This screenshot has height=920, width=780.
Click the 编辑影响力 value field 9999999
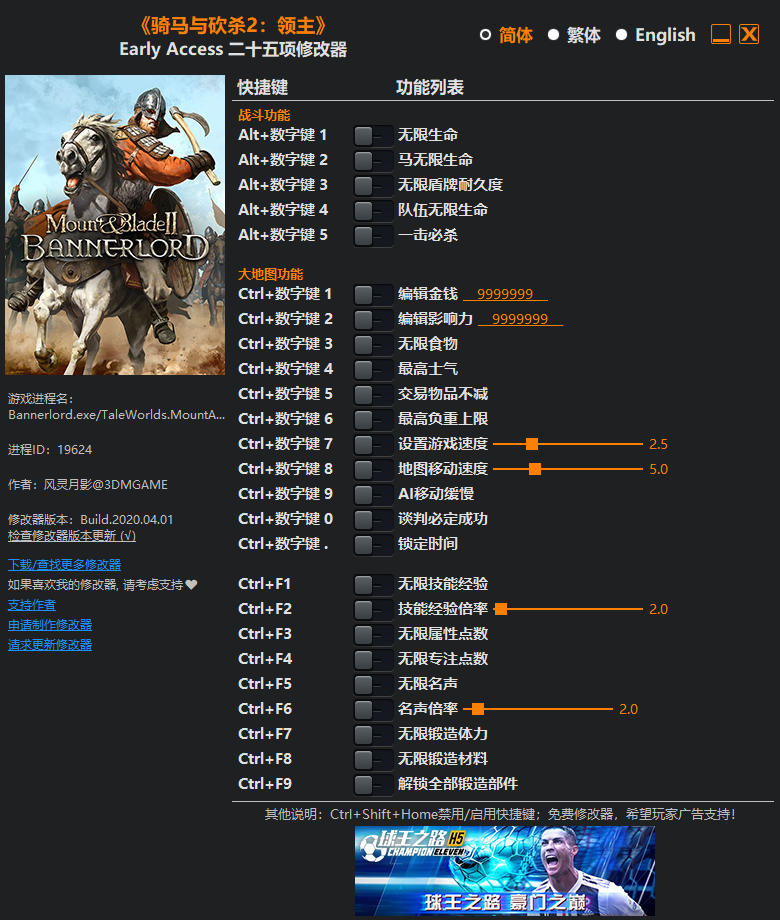coord(520,319)
